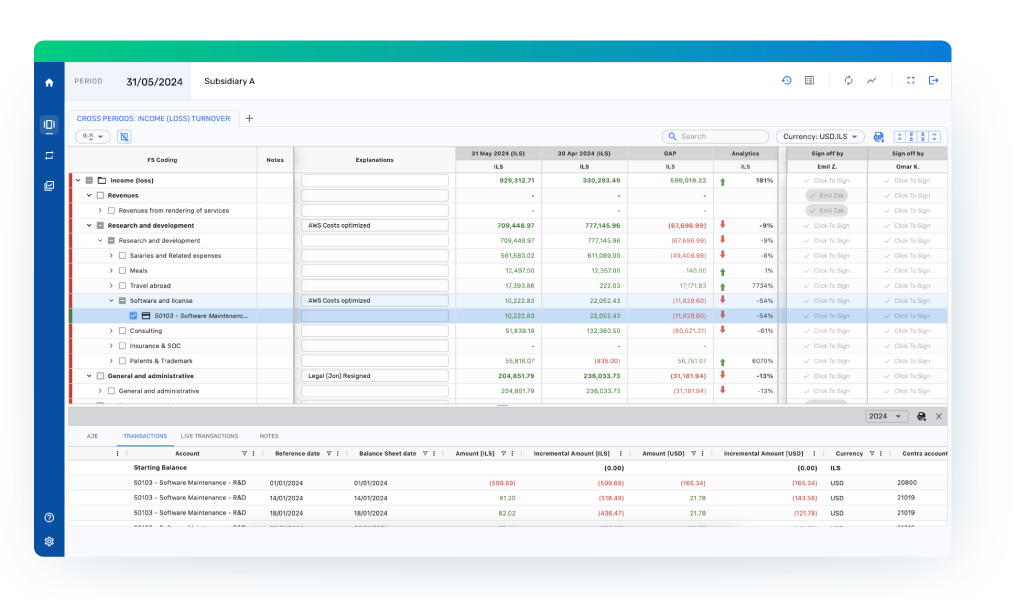
Task: Open the trend line chart icon
Action: point(871,81)
